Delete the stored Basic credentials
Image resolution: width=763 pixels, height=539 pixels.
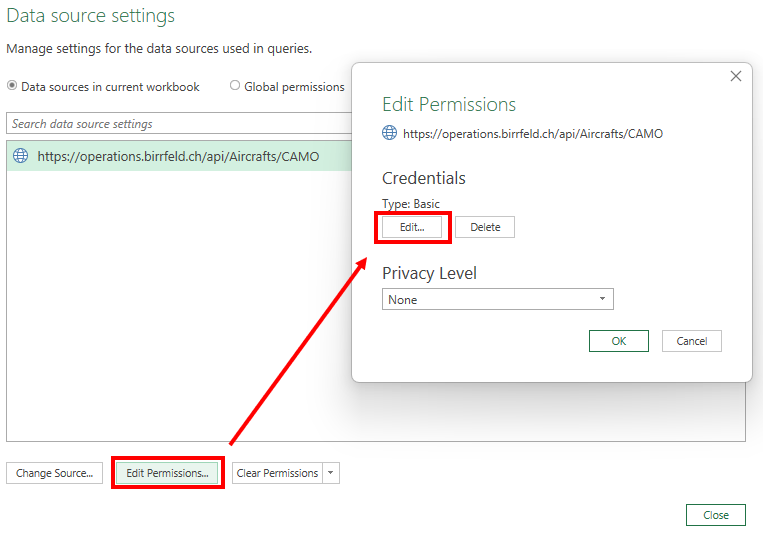pos(485,227)
